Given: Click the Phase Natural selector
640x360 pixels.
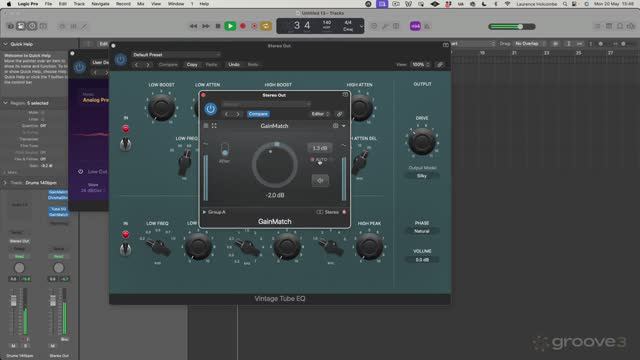Looking at the screenshot, I should click(x=422, y=231).
